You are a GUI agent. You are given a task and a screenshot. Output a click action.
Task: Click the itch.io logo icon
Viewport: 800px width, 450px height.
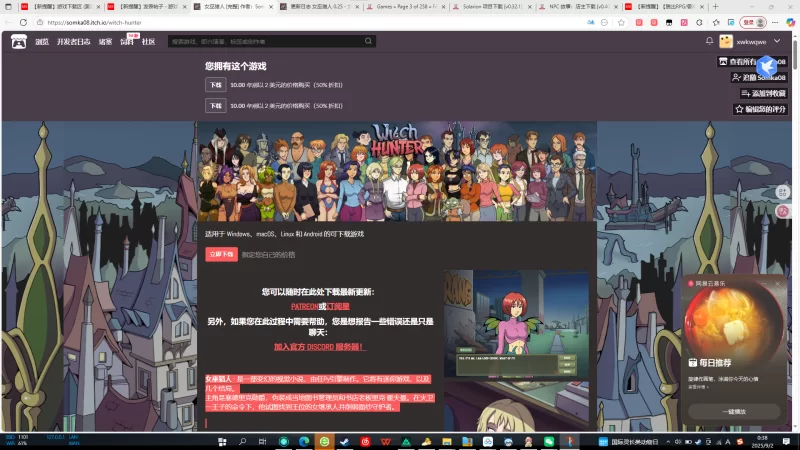(x=19, y=41)
